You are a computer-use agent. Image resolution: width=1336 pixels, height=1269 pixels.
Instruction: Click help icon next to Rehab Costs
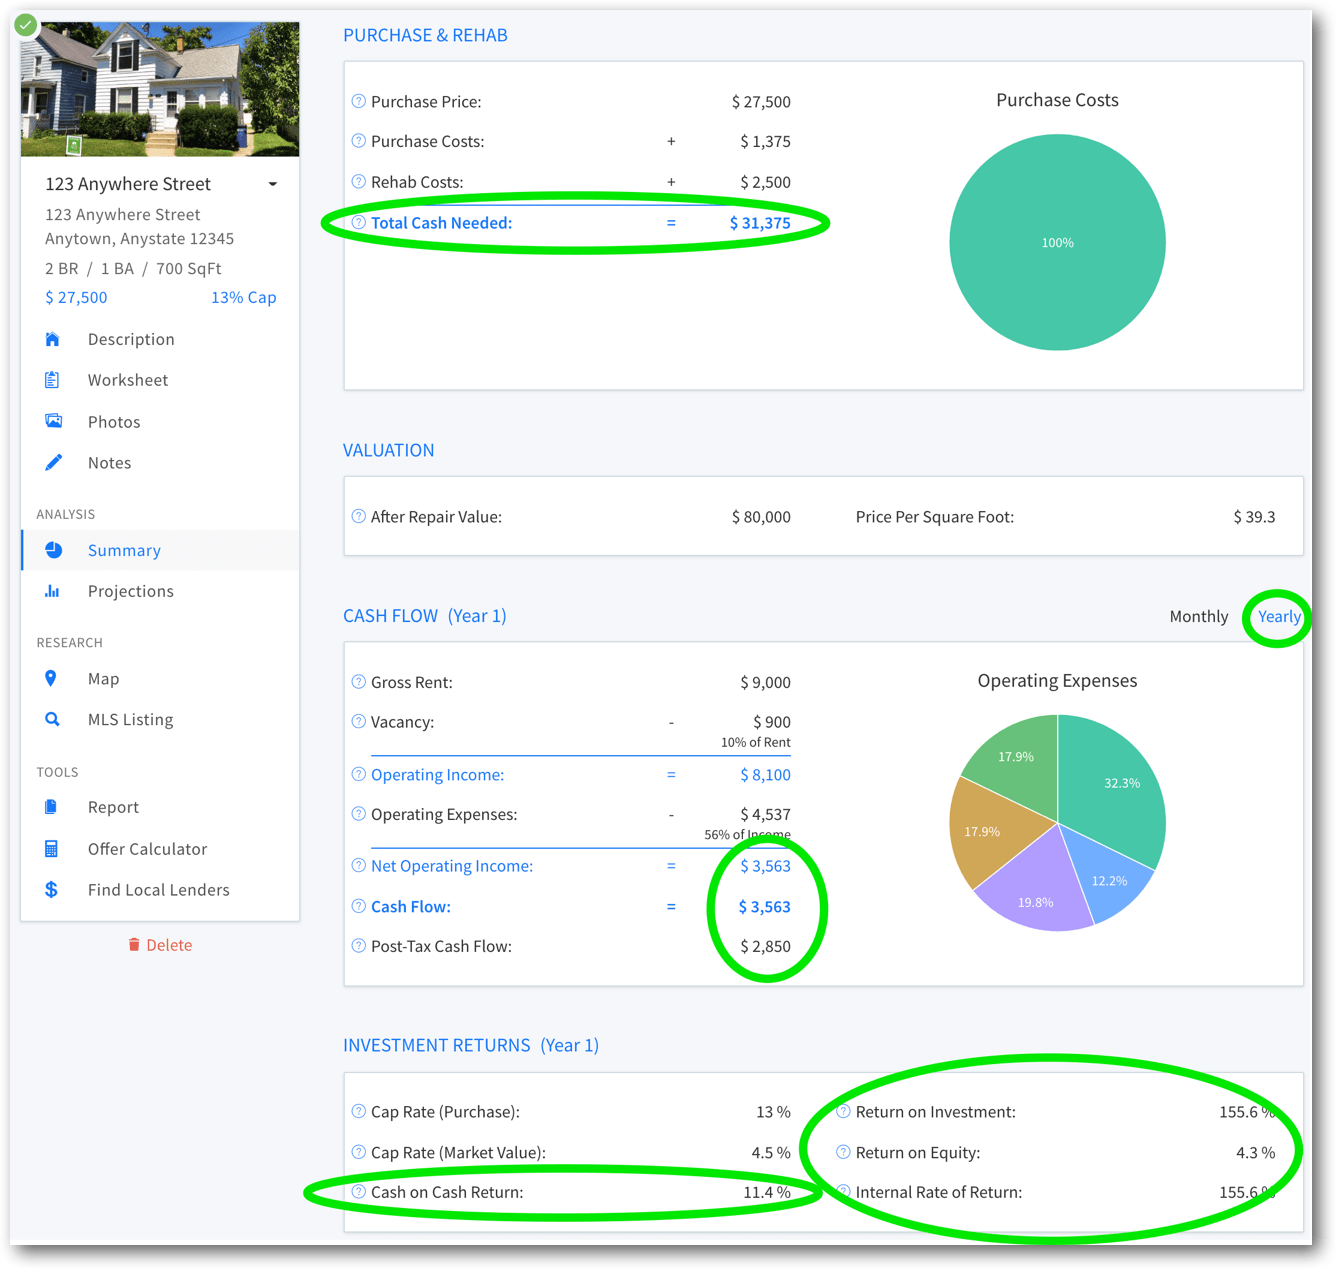358,182
